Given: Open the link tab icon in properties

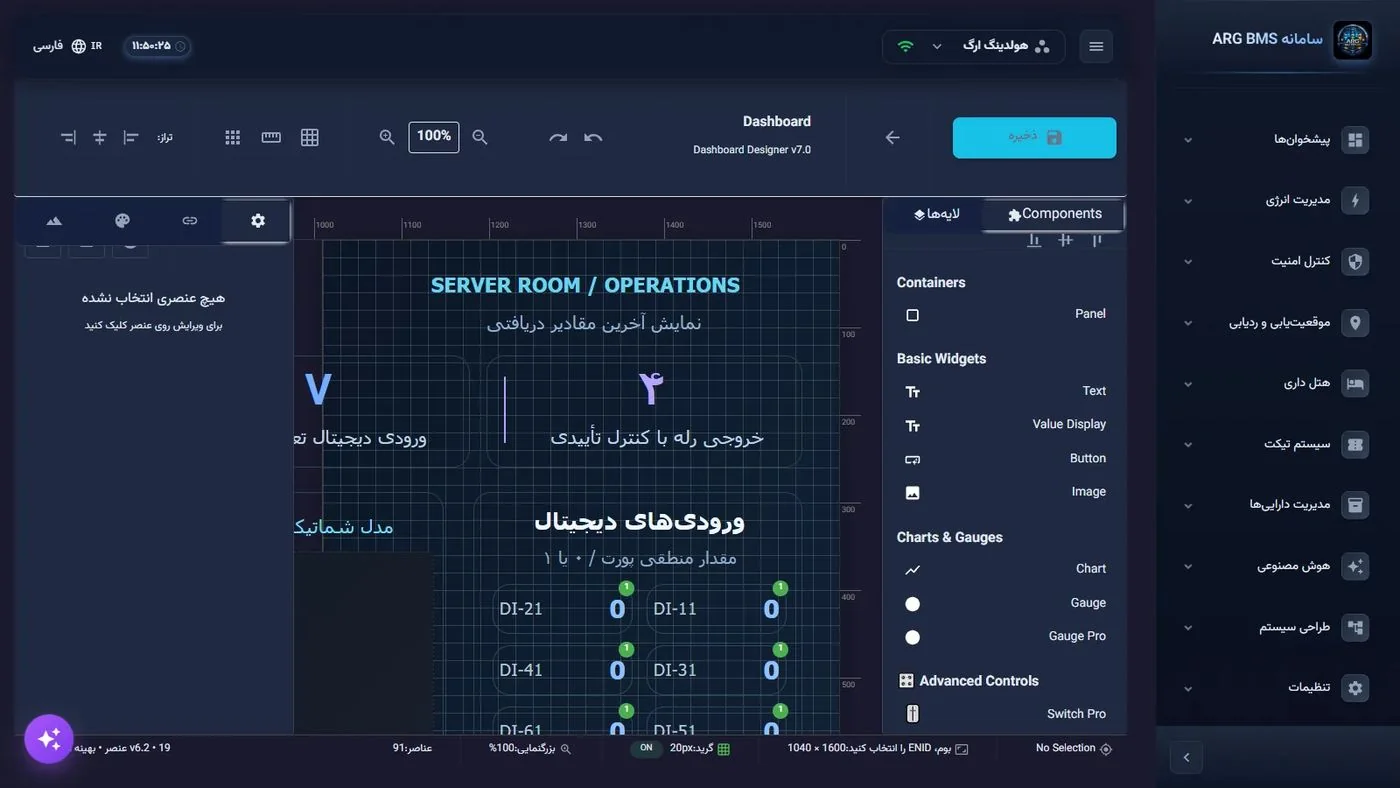Looking at the screenshot, I should (190, 221).
